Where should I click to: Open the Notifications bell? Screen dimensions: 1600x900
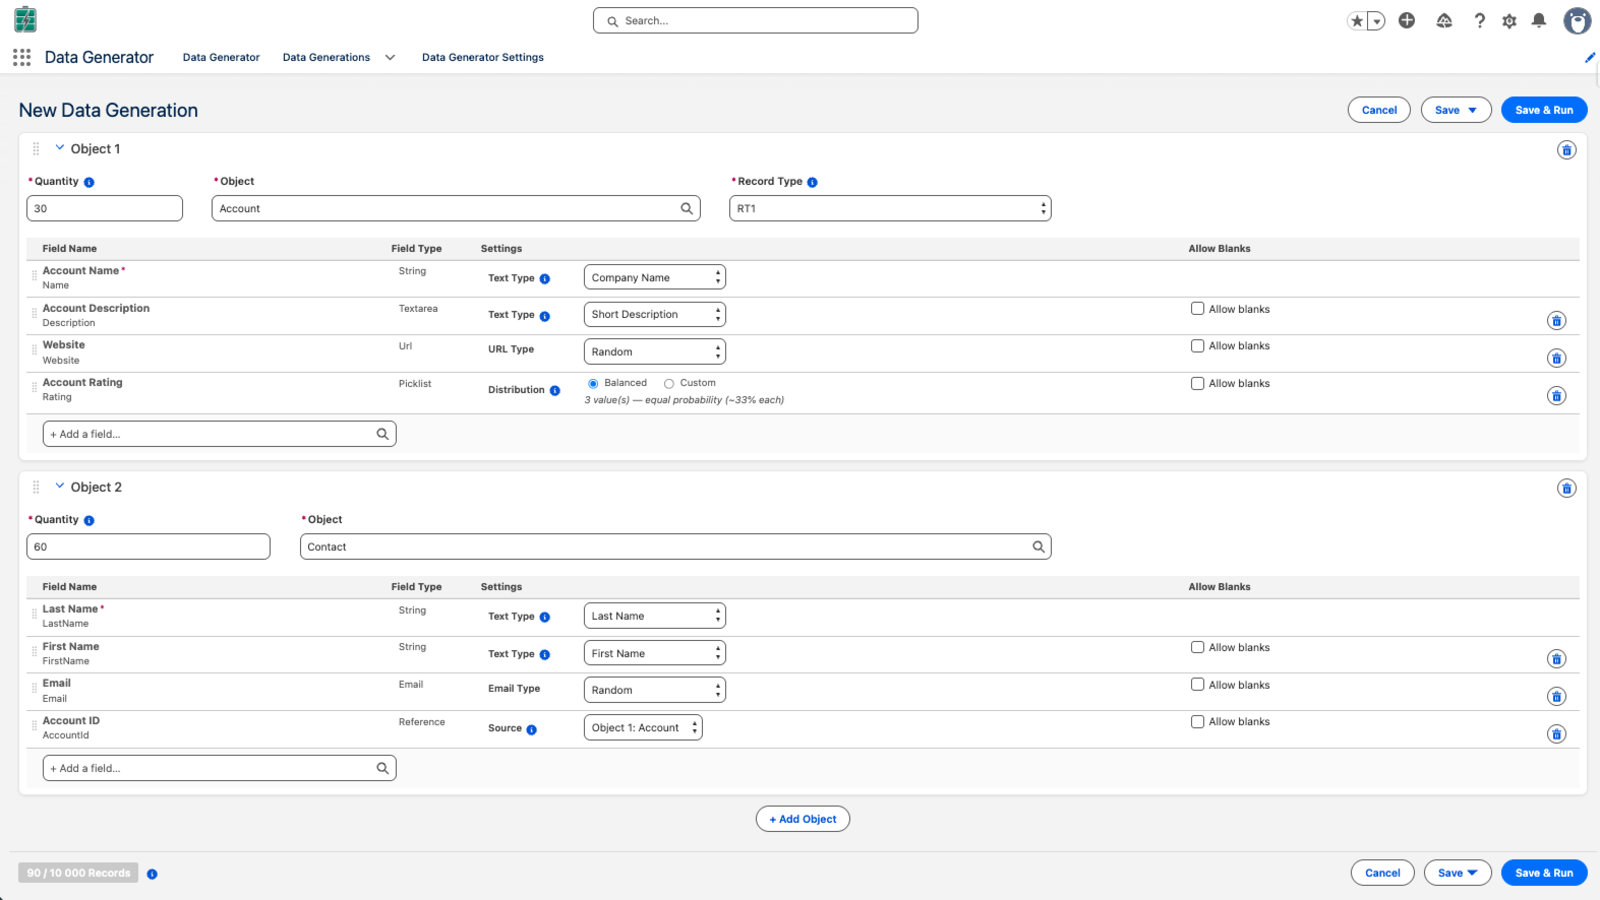point(1539,20)
